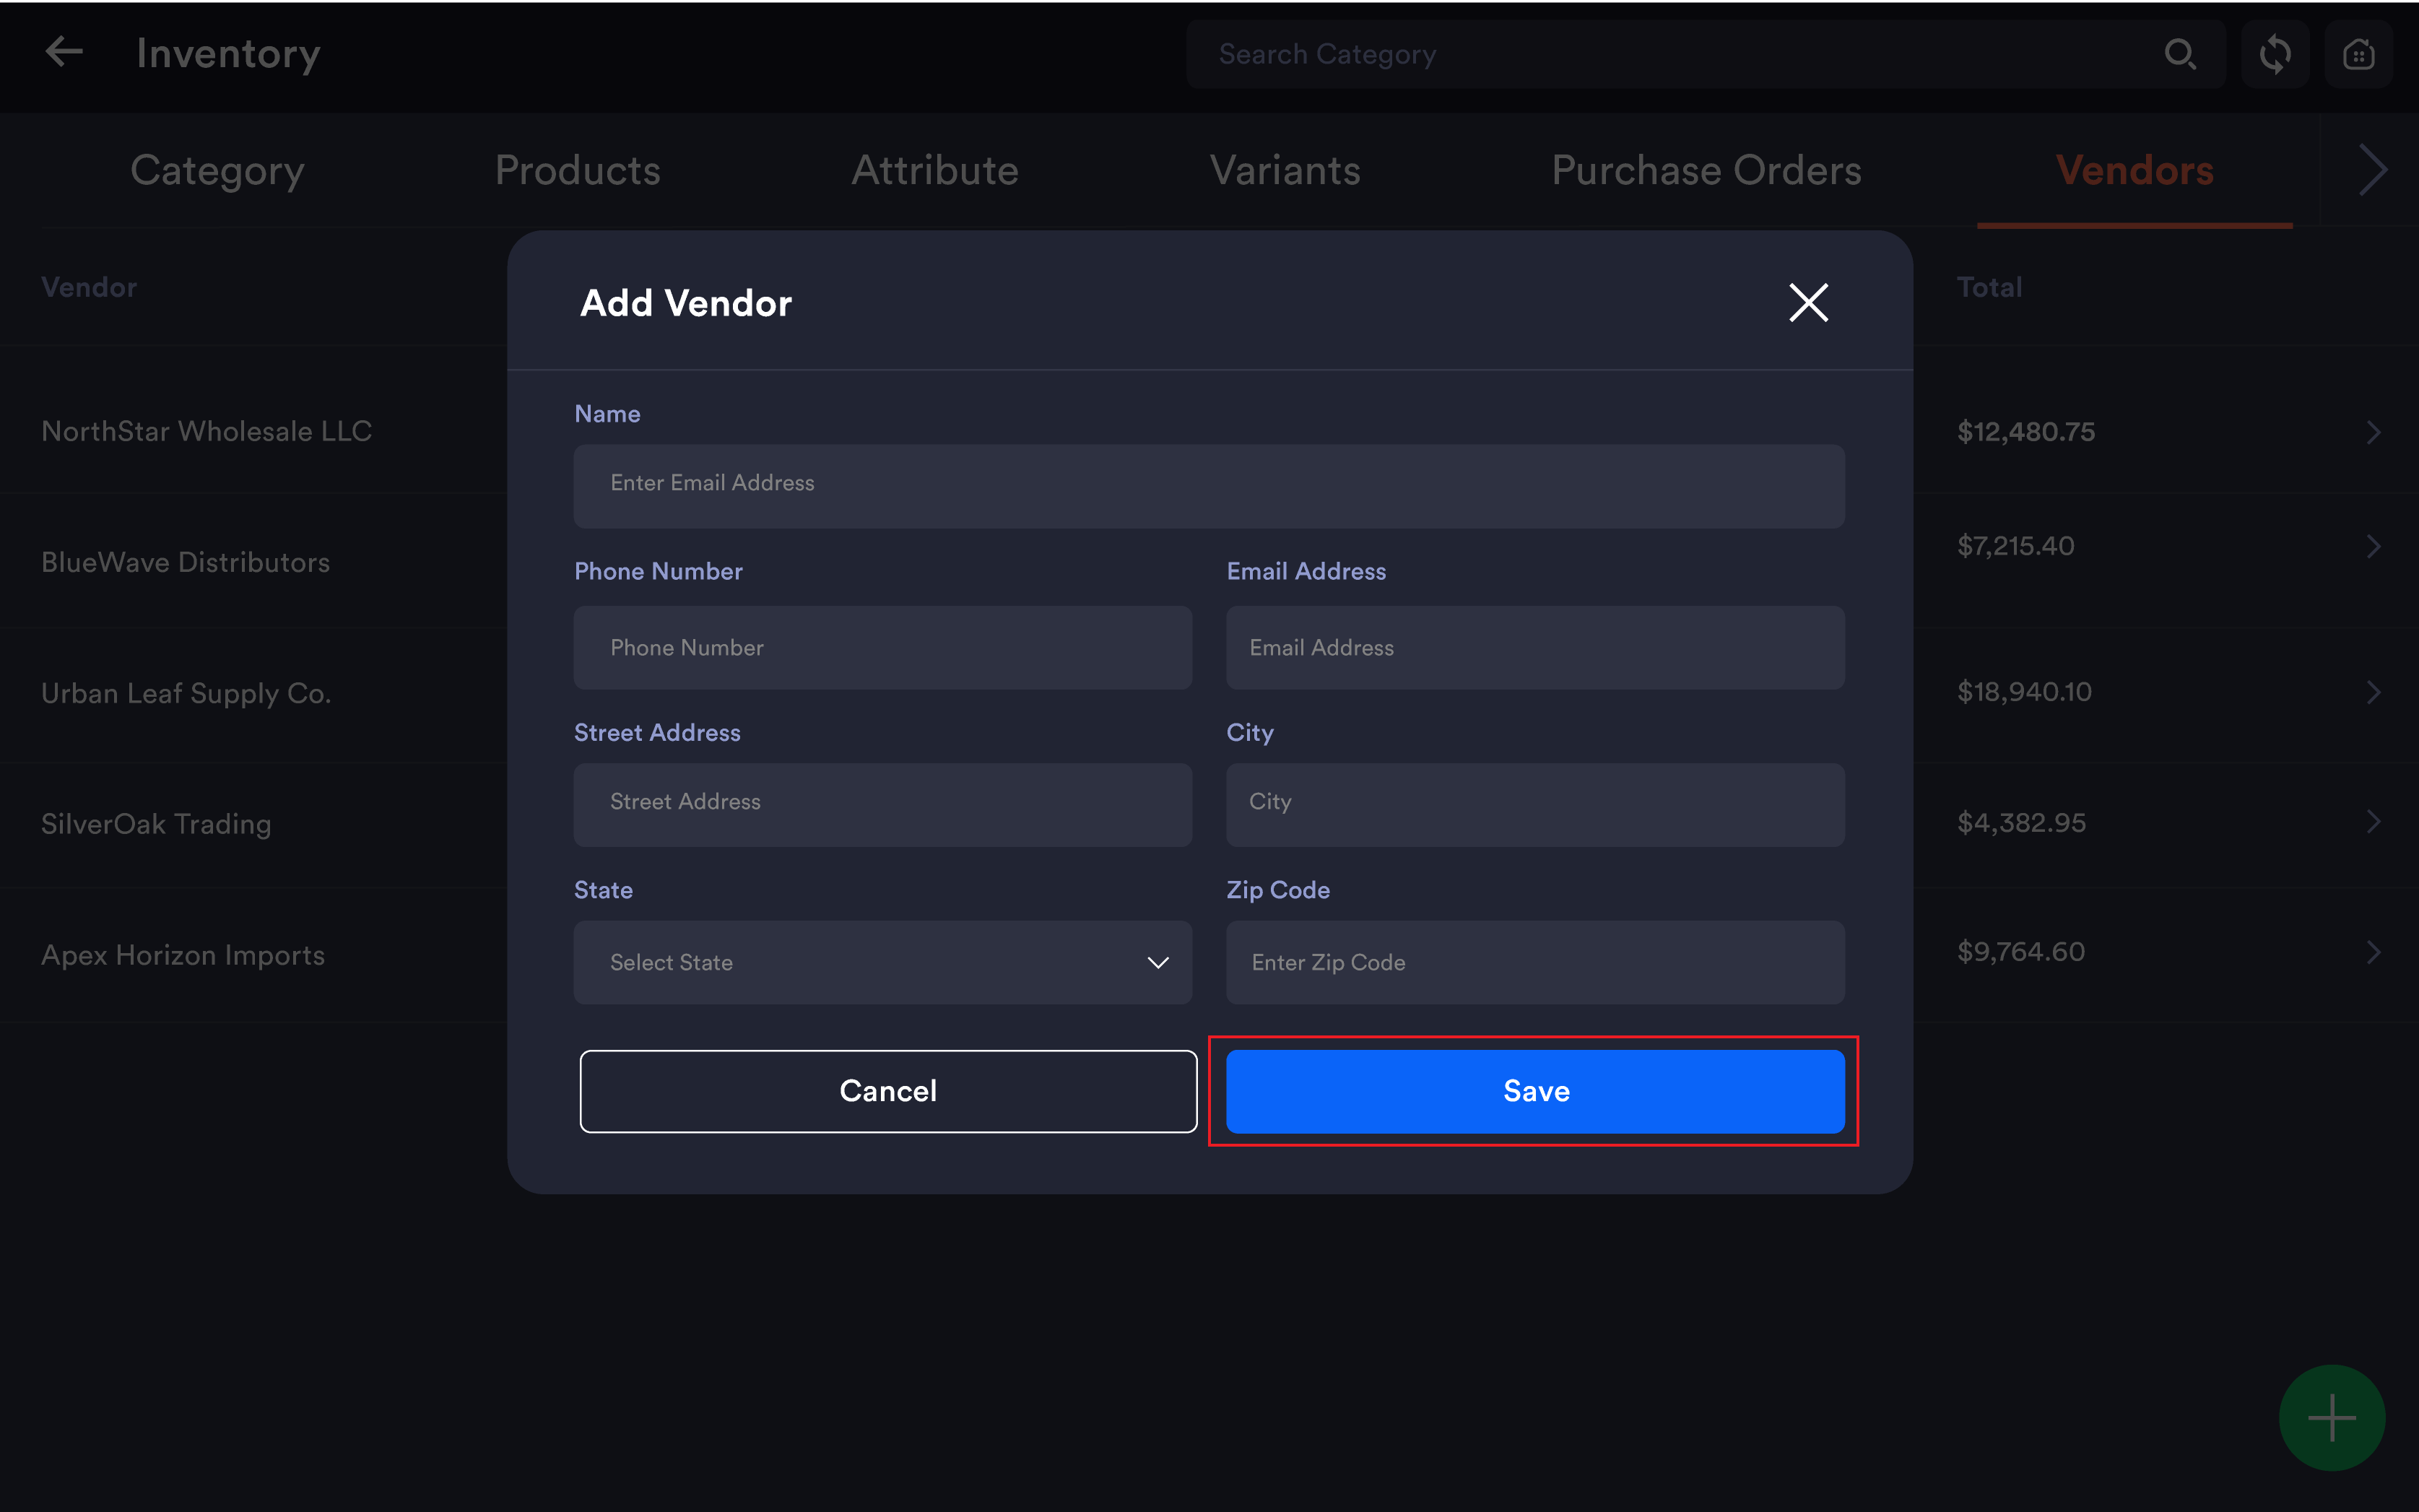Focus the City input field
Screen dimensions: 2419x1512
(1535, 805)
